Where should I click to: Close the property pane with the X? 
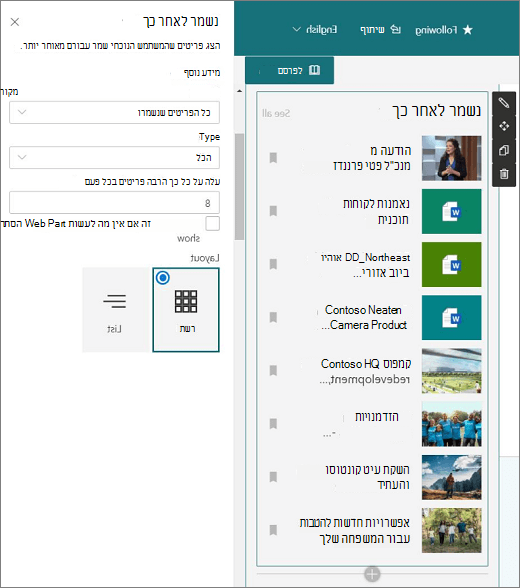15,22
